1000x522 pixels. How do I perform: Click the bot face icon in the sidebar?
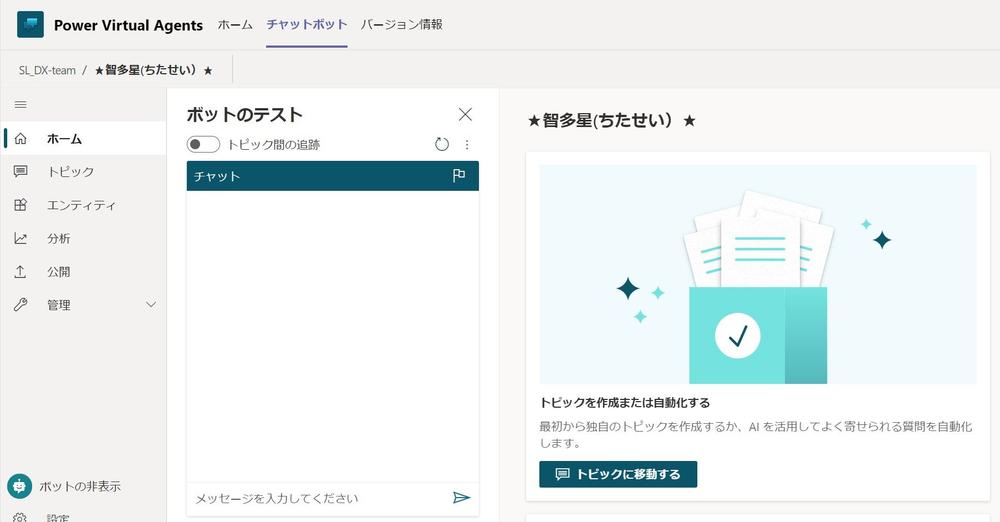tap(20, 486)
